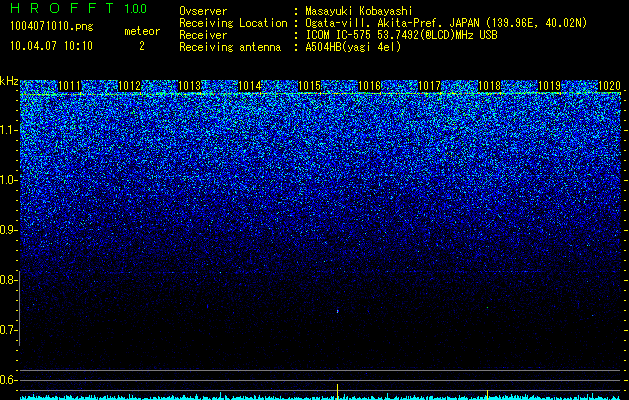Screen dimensions: 629x400
Task: Click the 1018 time marker
Action: pos(489,85)
